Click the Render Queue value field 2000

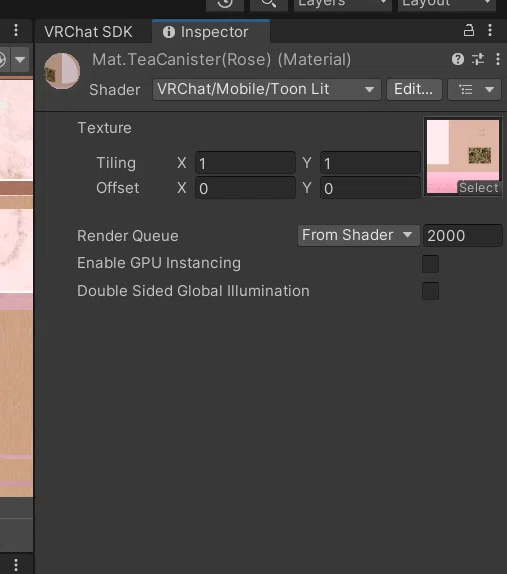(463, 235)
